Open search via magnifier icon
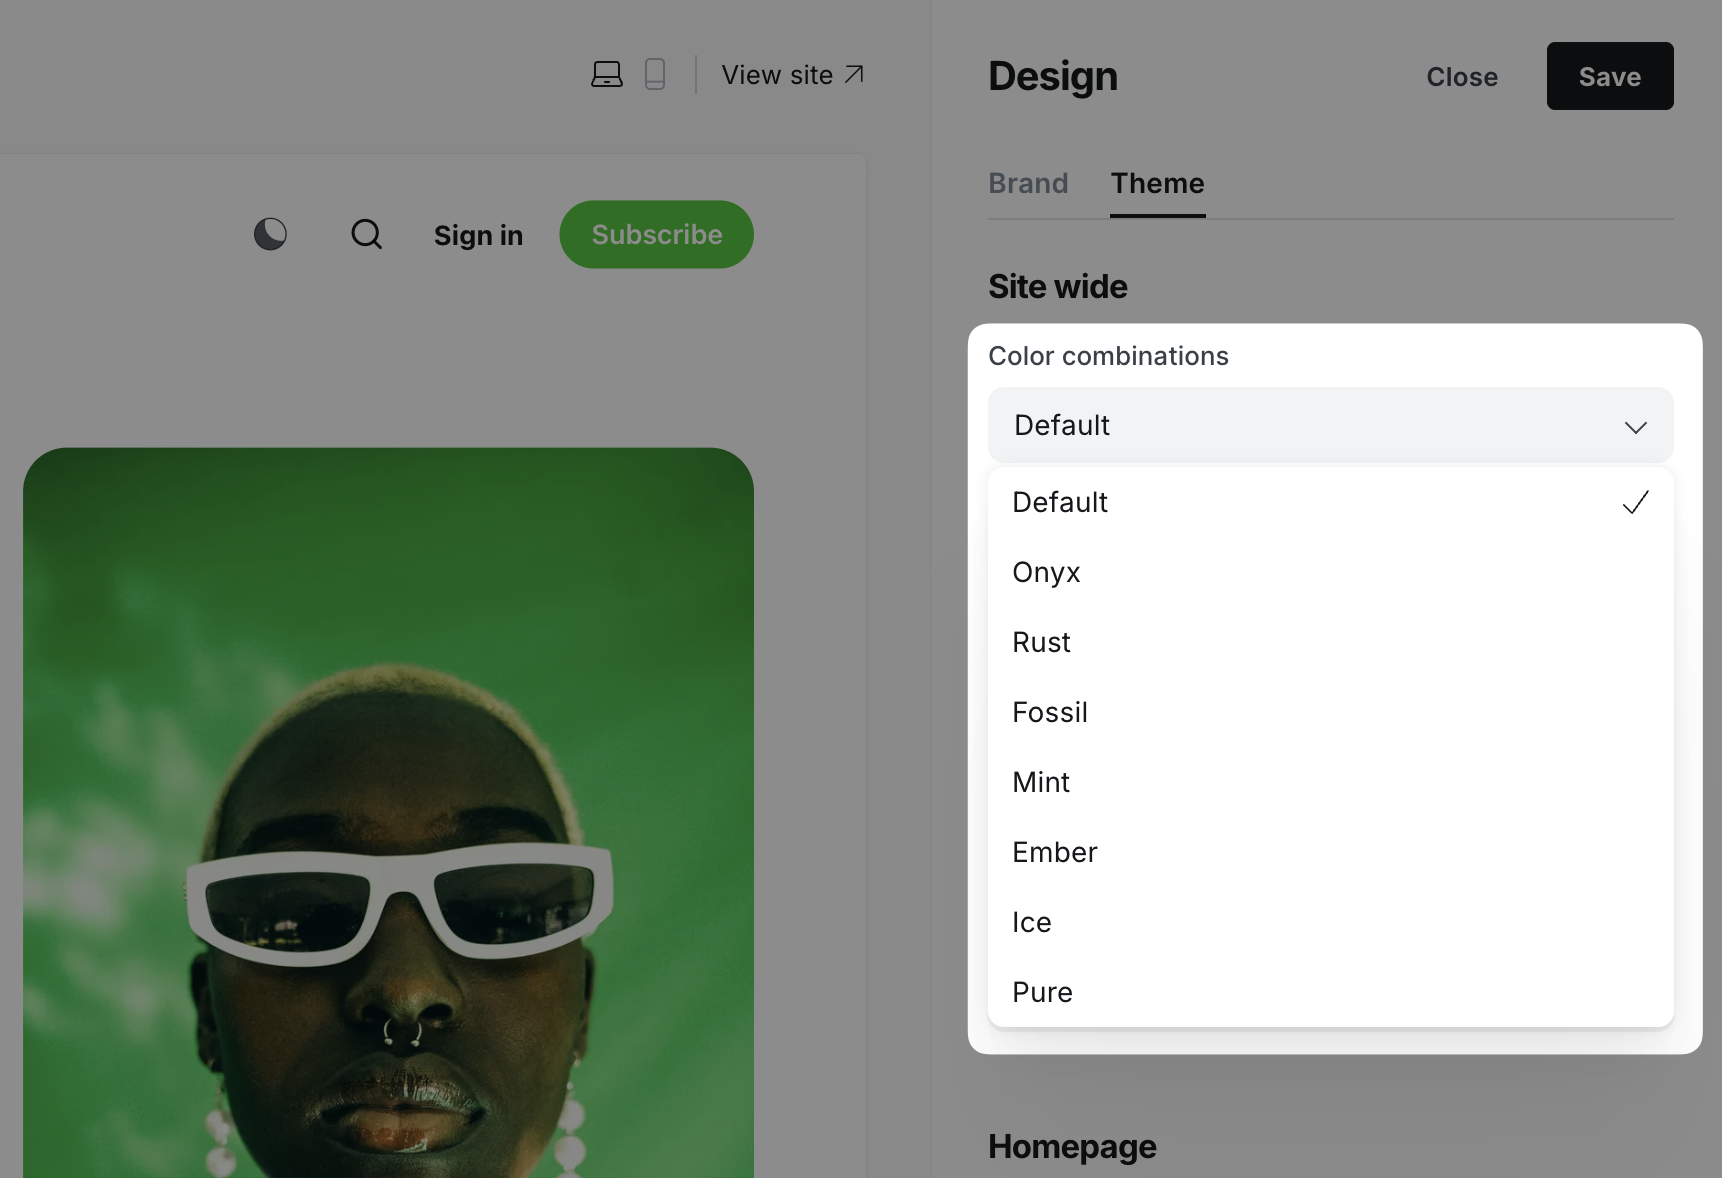The image size is (1722, 1178). [x=366, y=234]
